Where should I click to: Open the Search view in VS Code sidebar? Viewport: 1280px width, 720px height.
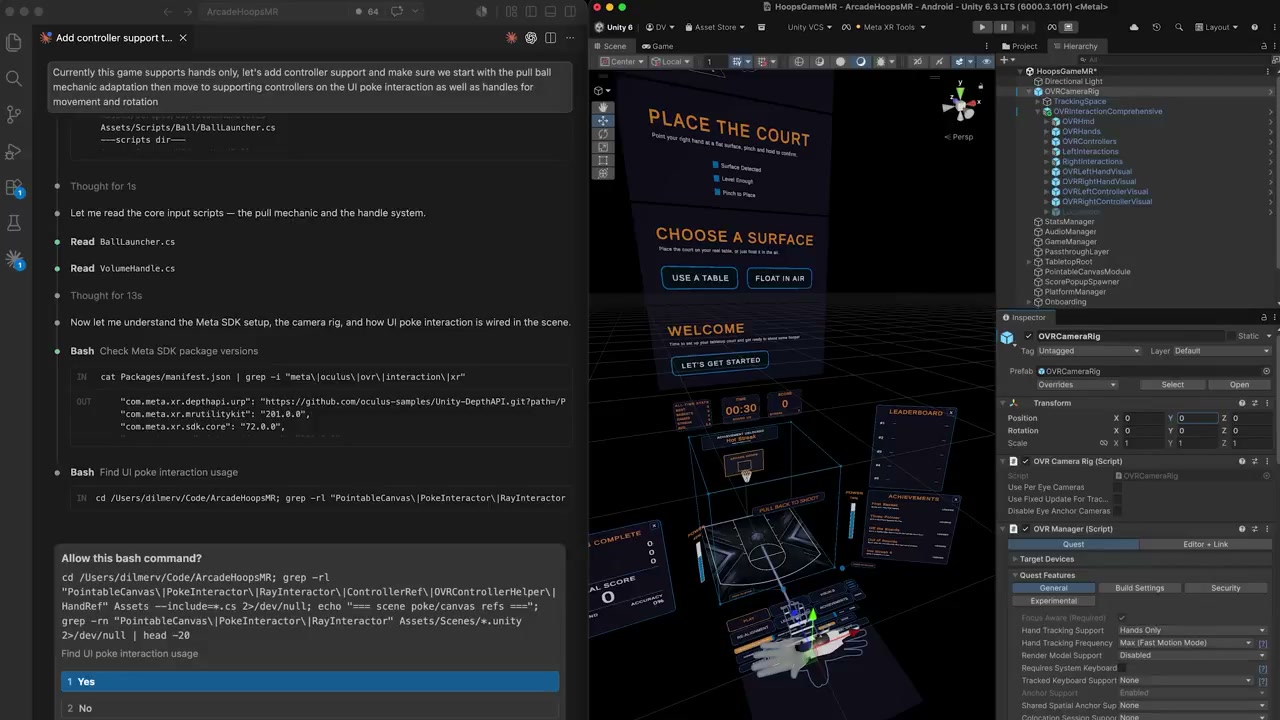[14, 78]
